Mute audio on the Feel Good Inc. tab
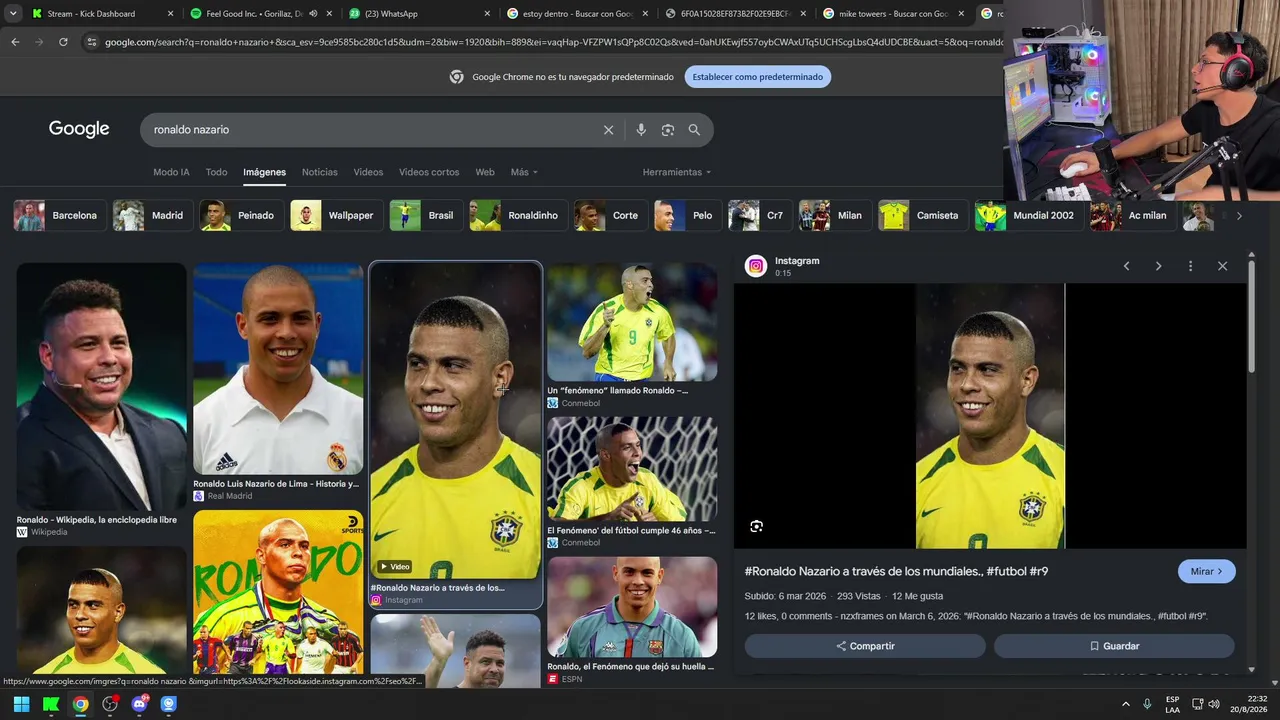1280x720 pixels. 313,14
